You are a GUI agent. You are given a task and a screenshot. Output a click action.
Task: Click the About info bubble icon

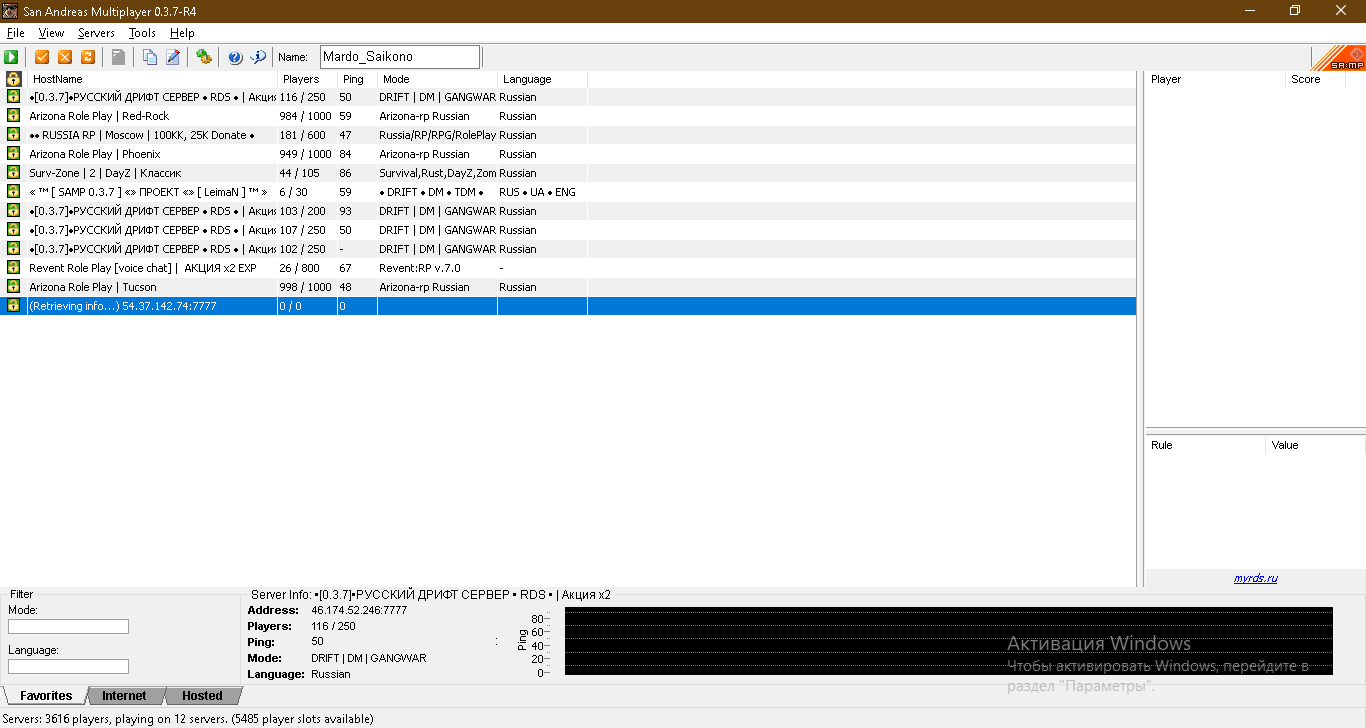point(258,57)
